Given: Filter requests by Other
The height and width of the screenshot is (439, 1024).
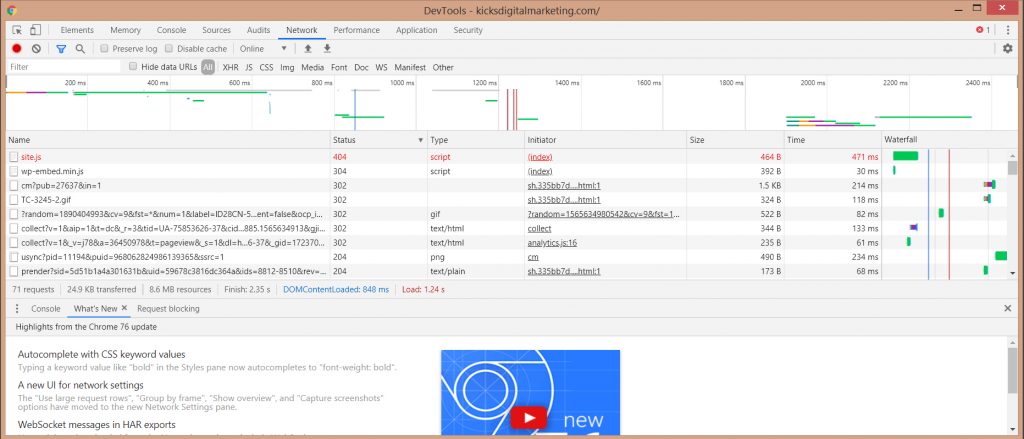Looking at the screenshot, I should (443, 67).
